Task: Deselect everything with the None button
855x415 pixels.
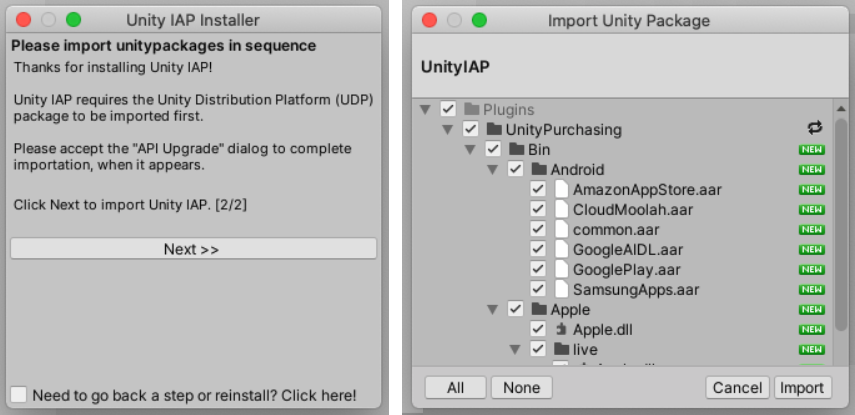Action: (x=521, y=388)
